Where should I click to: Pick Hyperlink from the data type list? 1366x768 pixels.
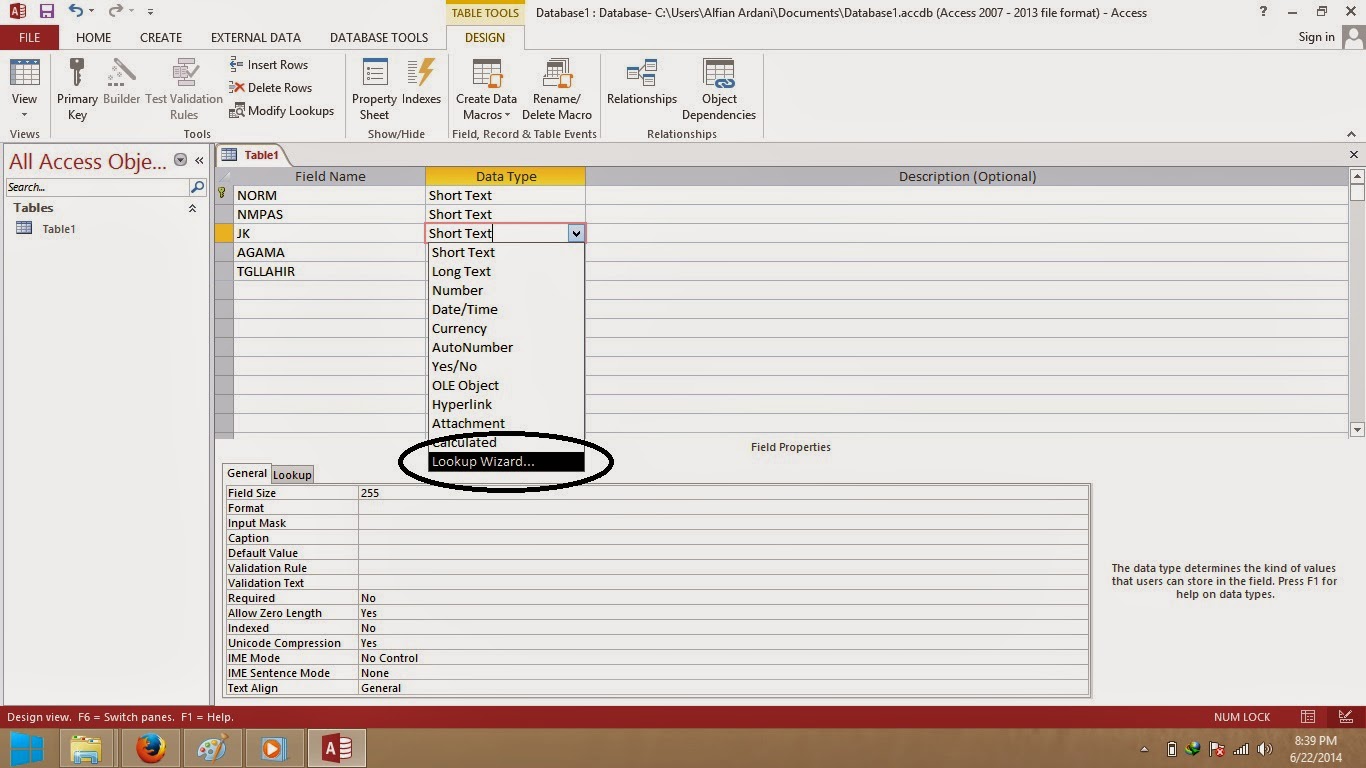pos(506,404)
